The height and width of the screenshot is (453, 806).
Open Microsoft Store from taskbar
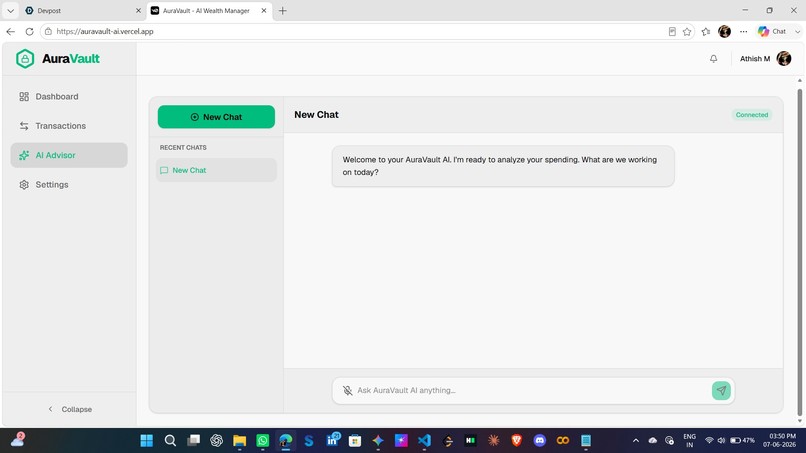(x=355, y=441)
